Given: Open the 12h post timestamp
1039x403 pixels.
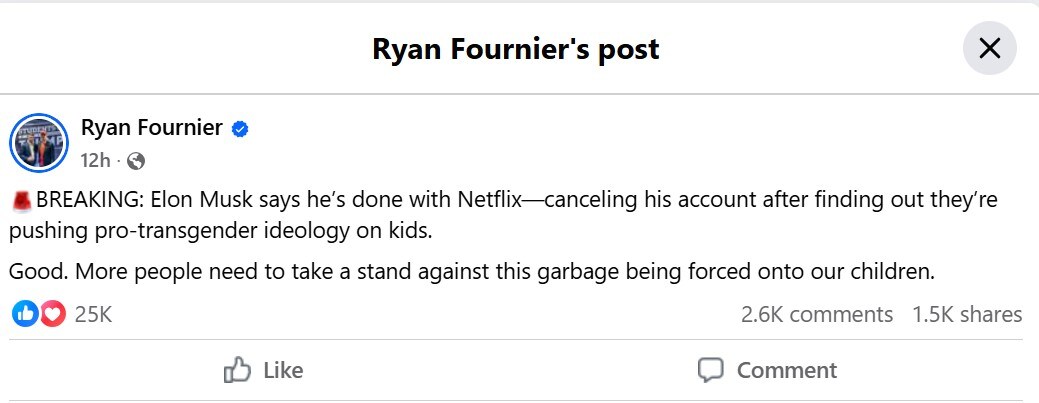Looking at the screenshot, I should (x=95, y=160).
